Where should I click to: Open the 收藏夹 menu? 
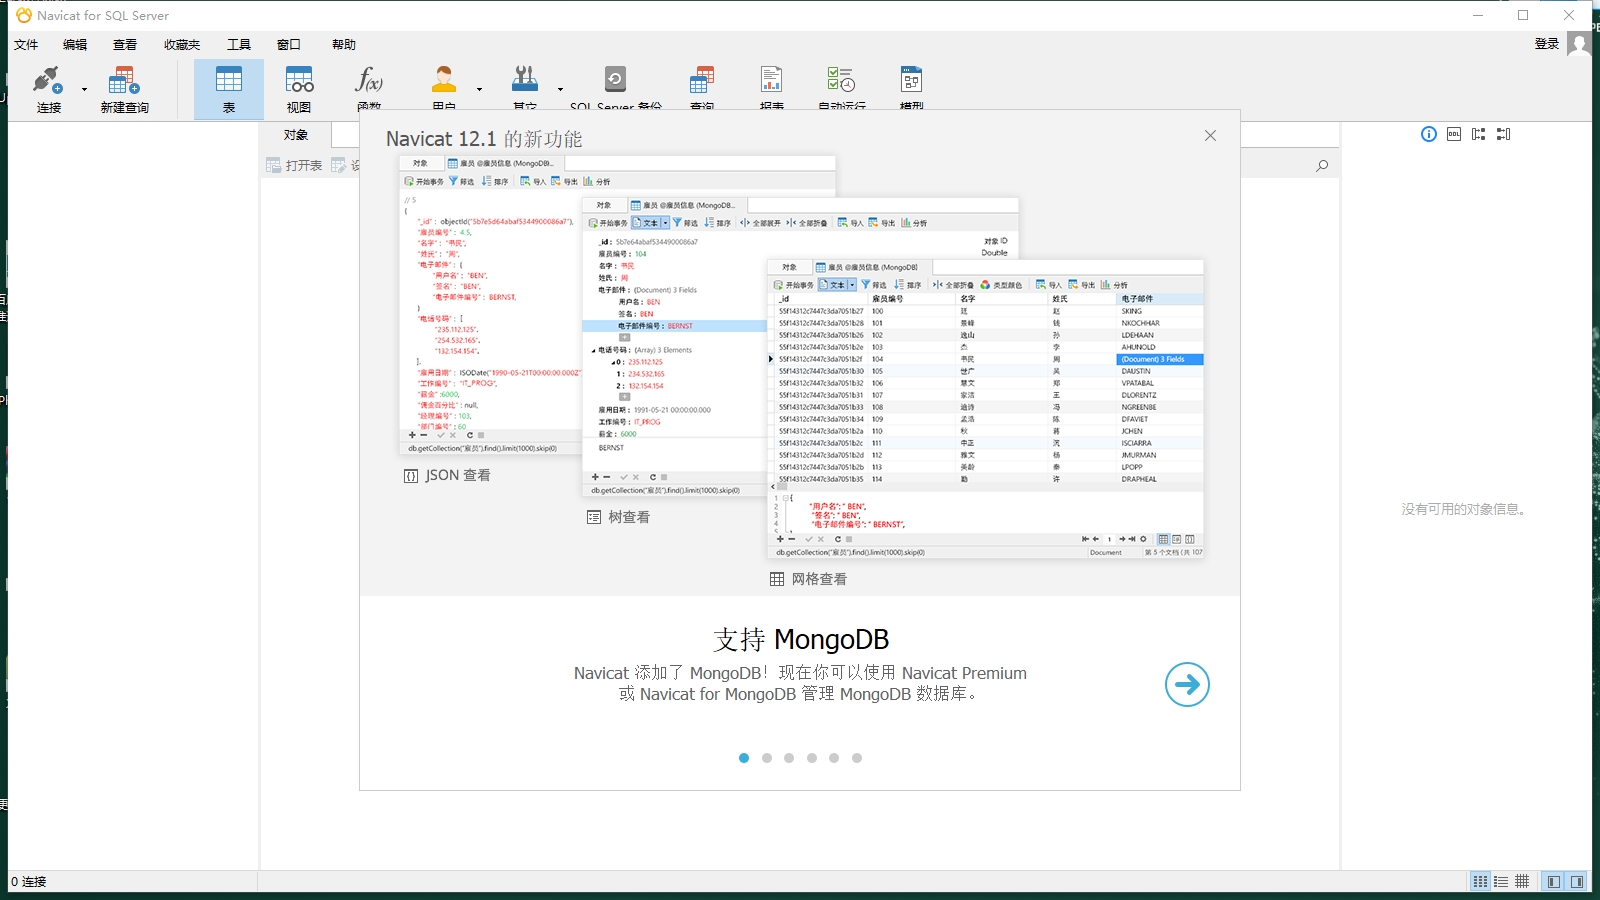[182, 44]
